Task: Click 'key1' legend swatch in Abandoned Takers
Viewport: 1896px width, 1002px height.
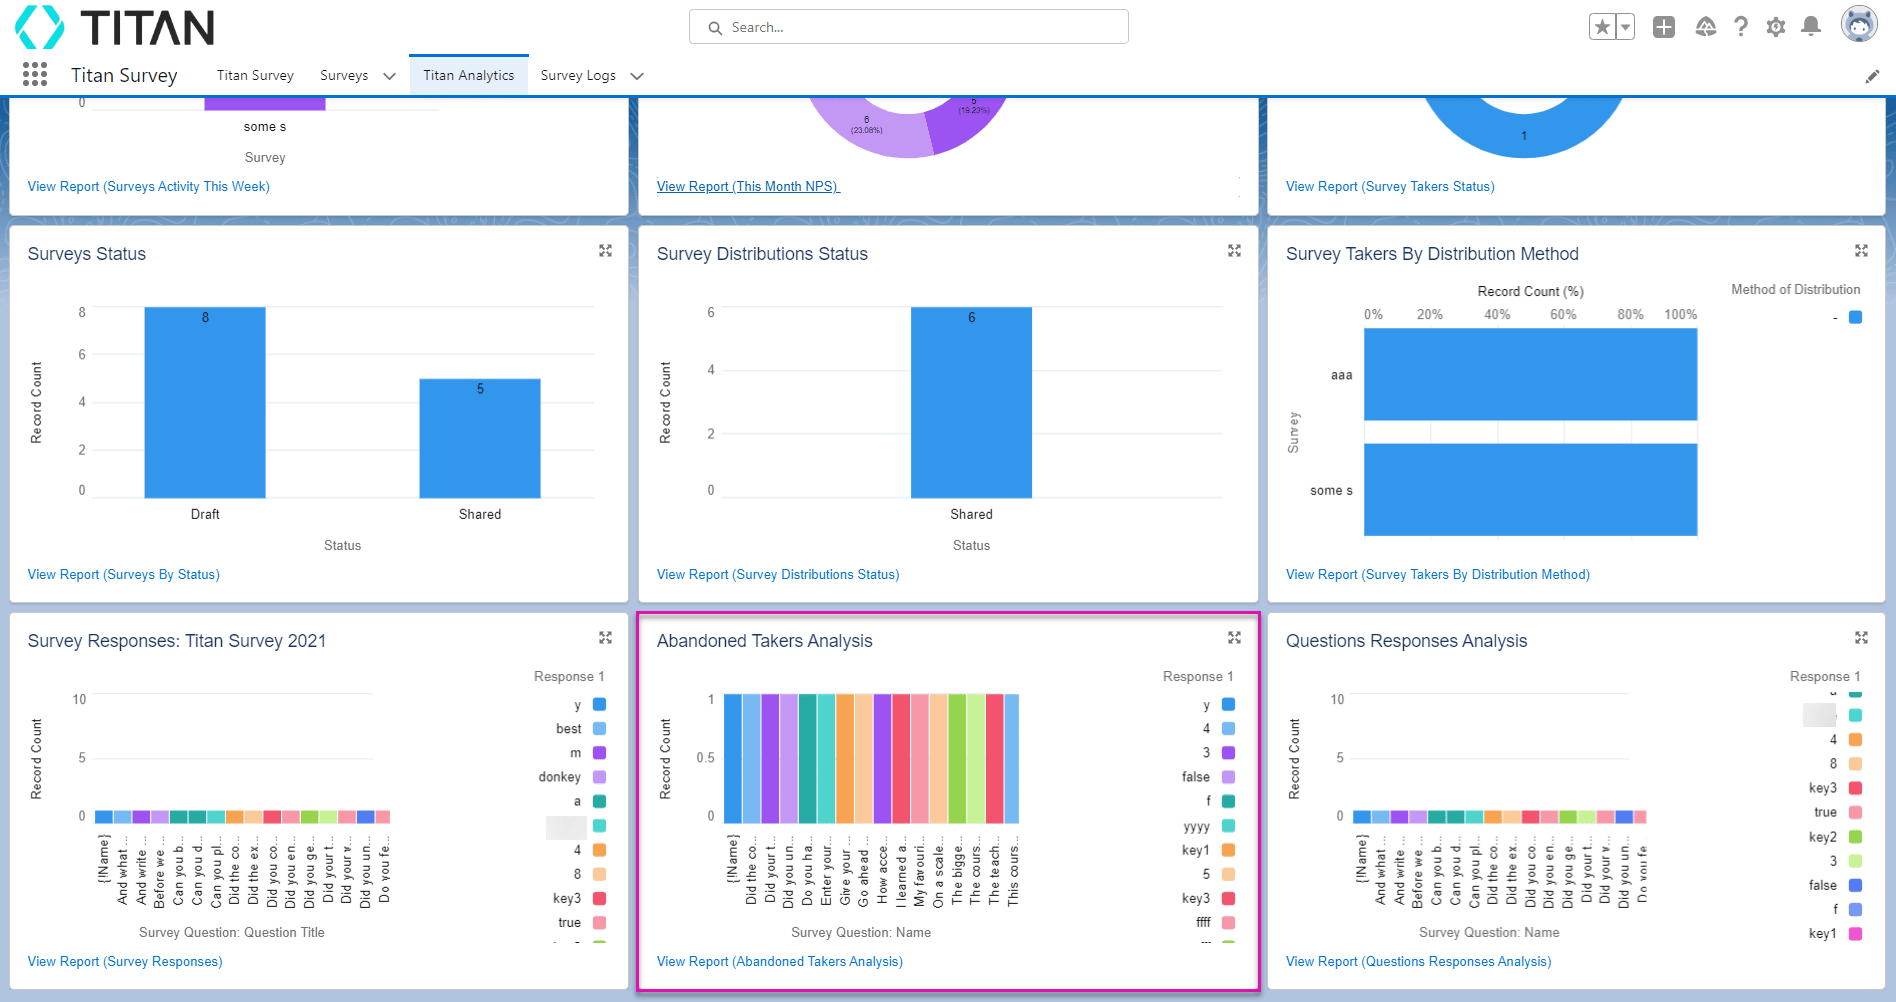Action: tap(1228, 850)
